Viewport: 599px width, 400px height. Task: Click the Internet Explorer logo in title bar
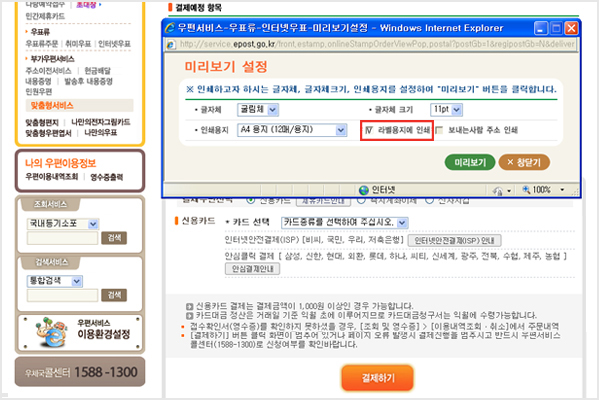coord(170,28)
